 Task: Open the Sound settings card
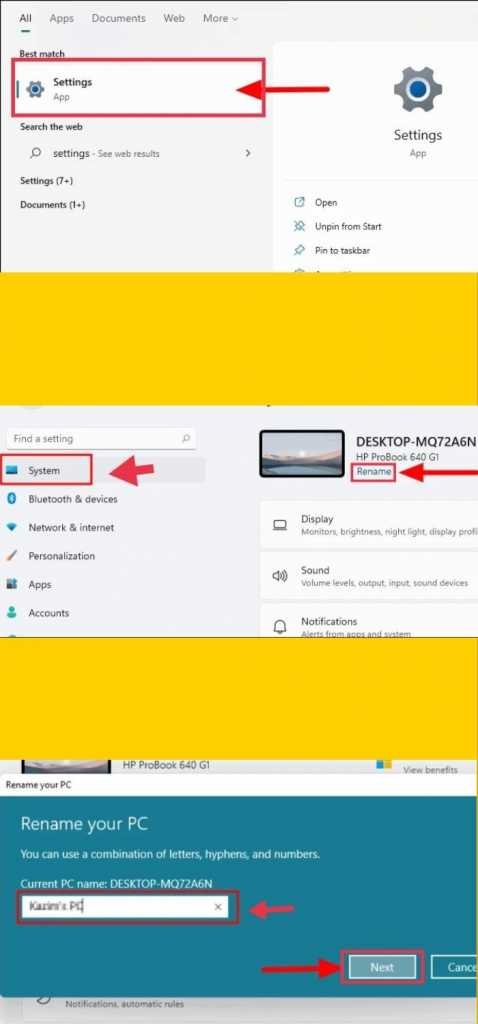click(369, 576)
